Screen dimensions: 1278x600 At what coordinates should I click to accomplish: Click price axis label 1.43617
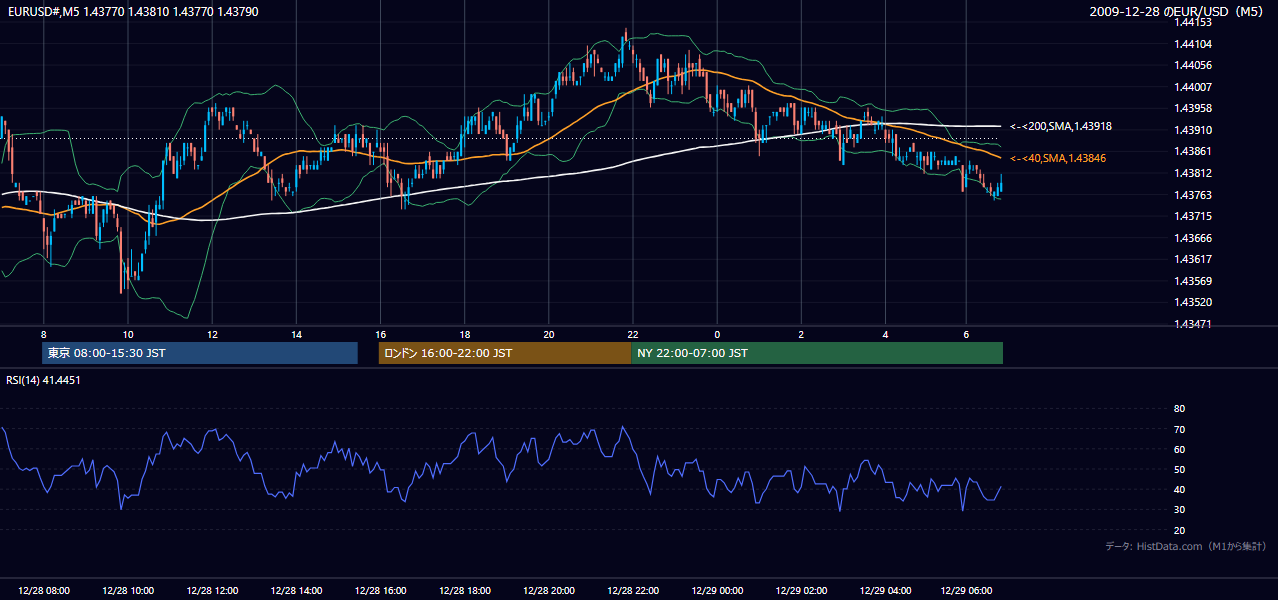coord(1193,259)
